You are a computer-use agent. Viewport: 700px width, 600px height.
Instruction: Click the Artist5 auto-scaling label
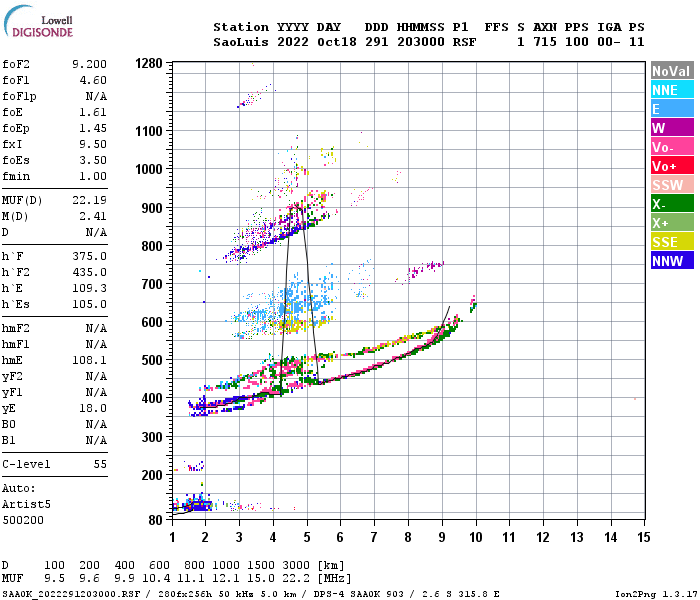coord(26,504)
